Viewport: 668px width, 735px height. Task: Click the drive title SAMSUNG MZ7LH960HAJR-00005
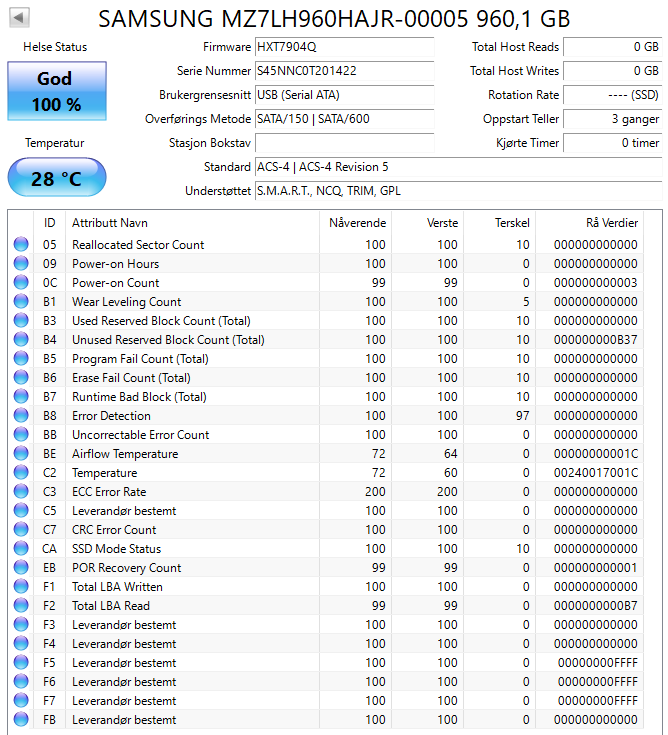pyautogui.click(x=283, y=19)
